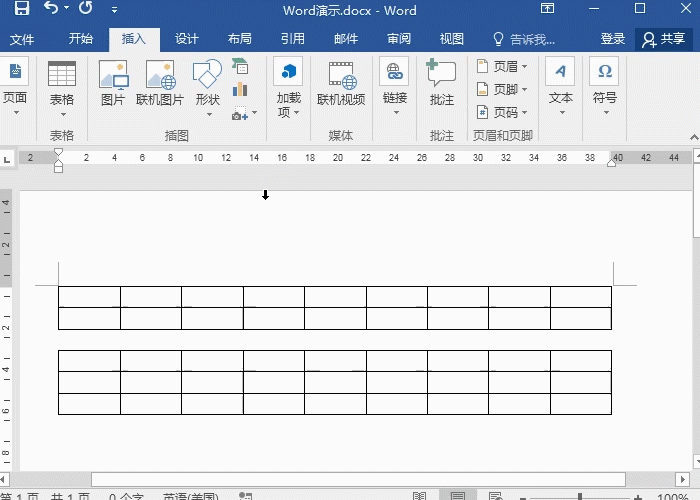Click the zoom out minus button
Screen dimensions: 700x500
(523, 497)
